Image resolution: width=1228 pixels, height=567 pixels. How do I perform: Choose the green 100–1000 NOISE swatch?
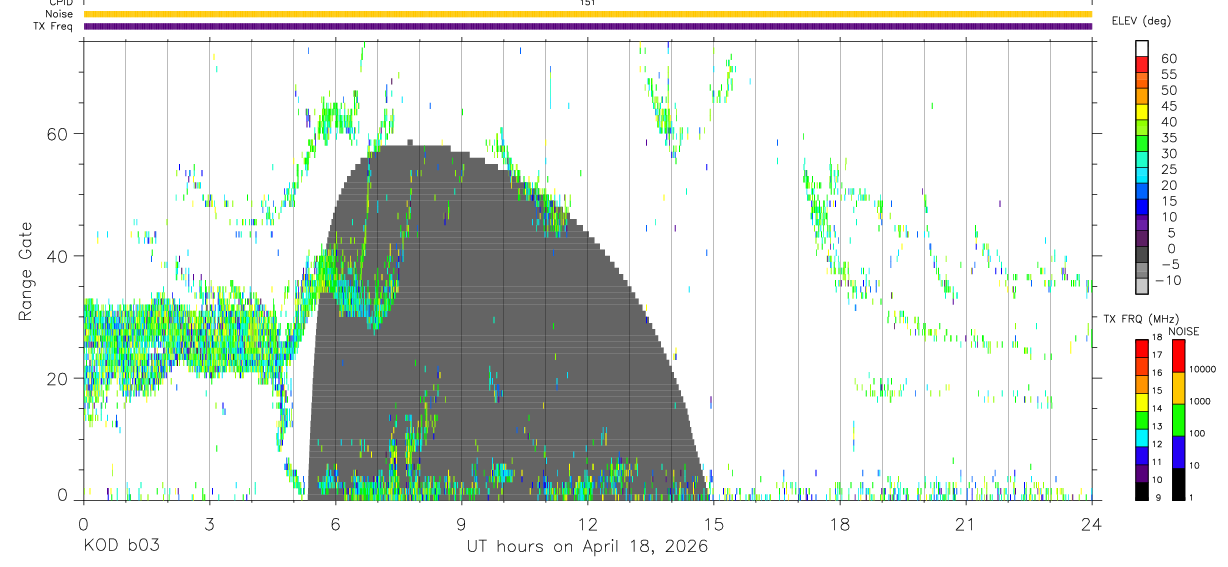1178,419
